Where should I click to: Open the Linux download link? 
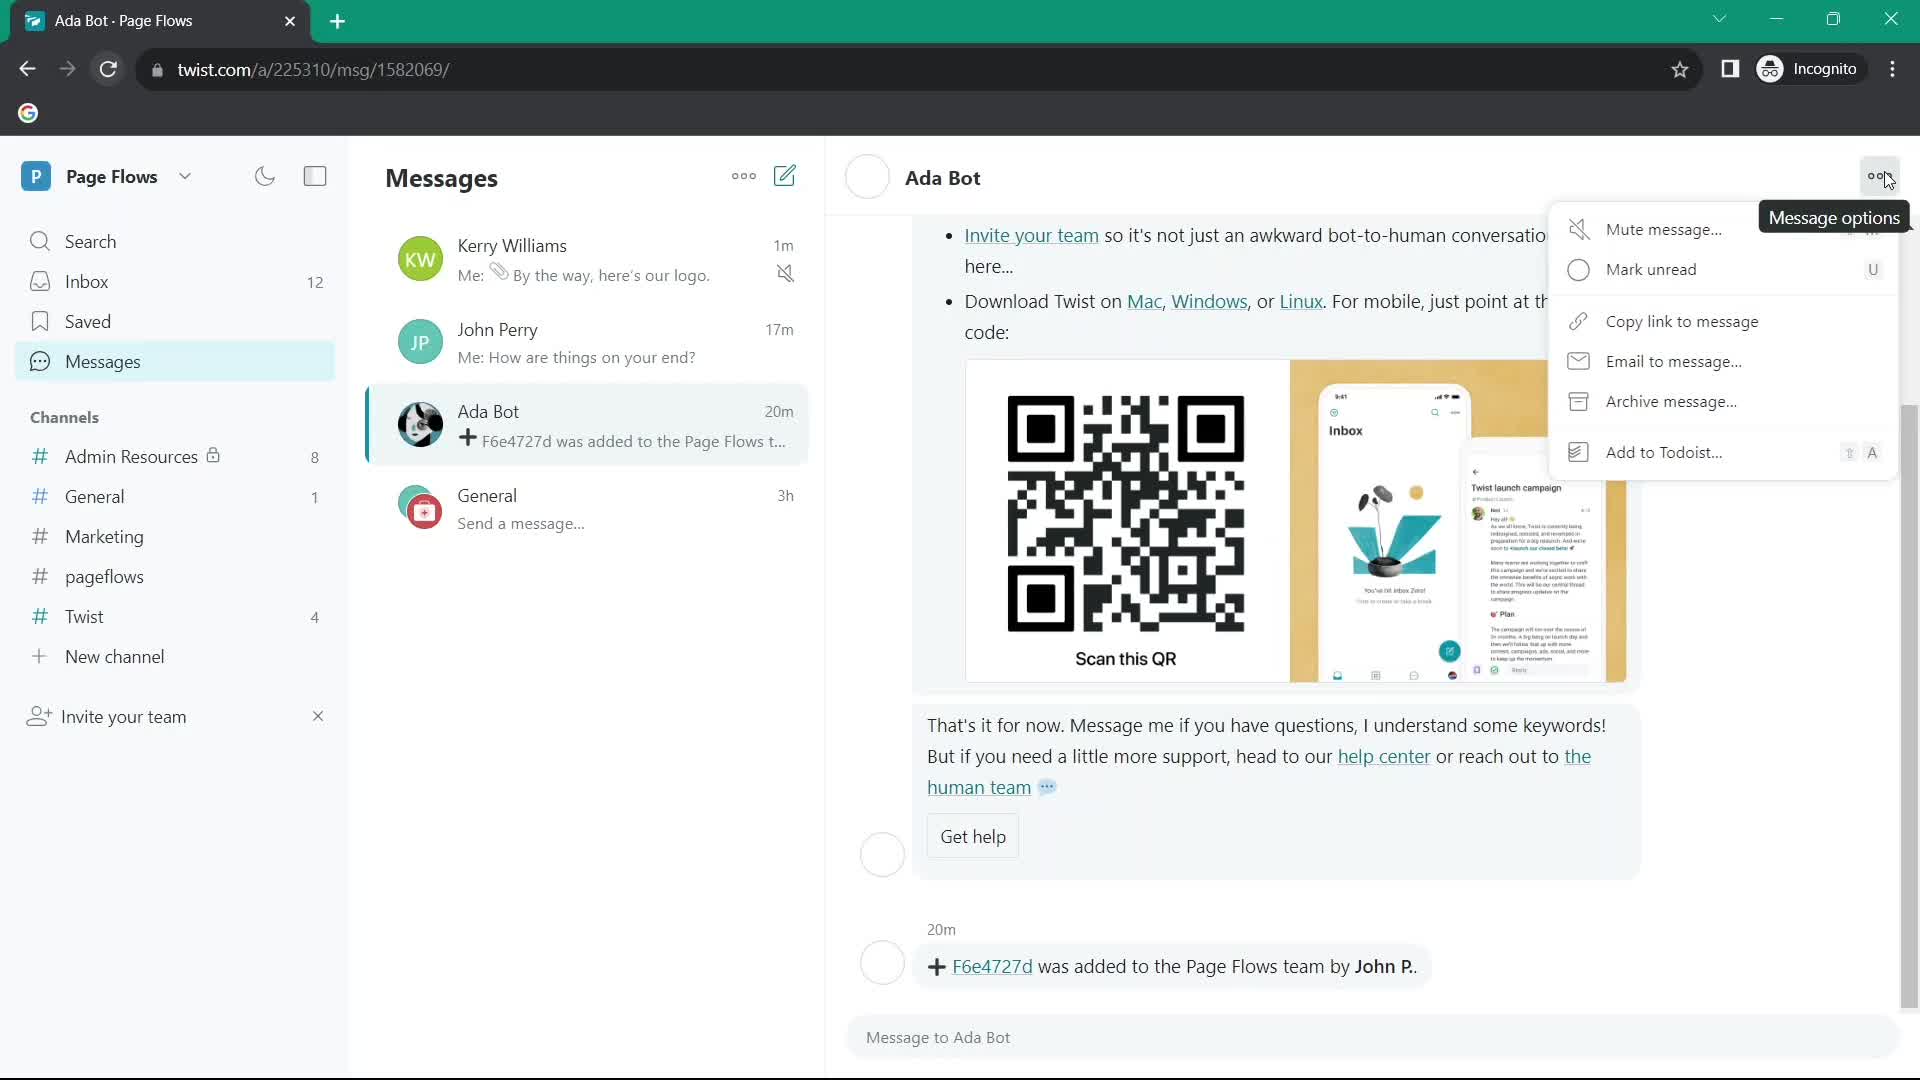pos(1301,301)
